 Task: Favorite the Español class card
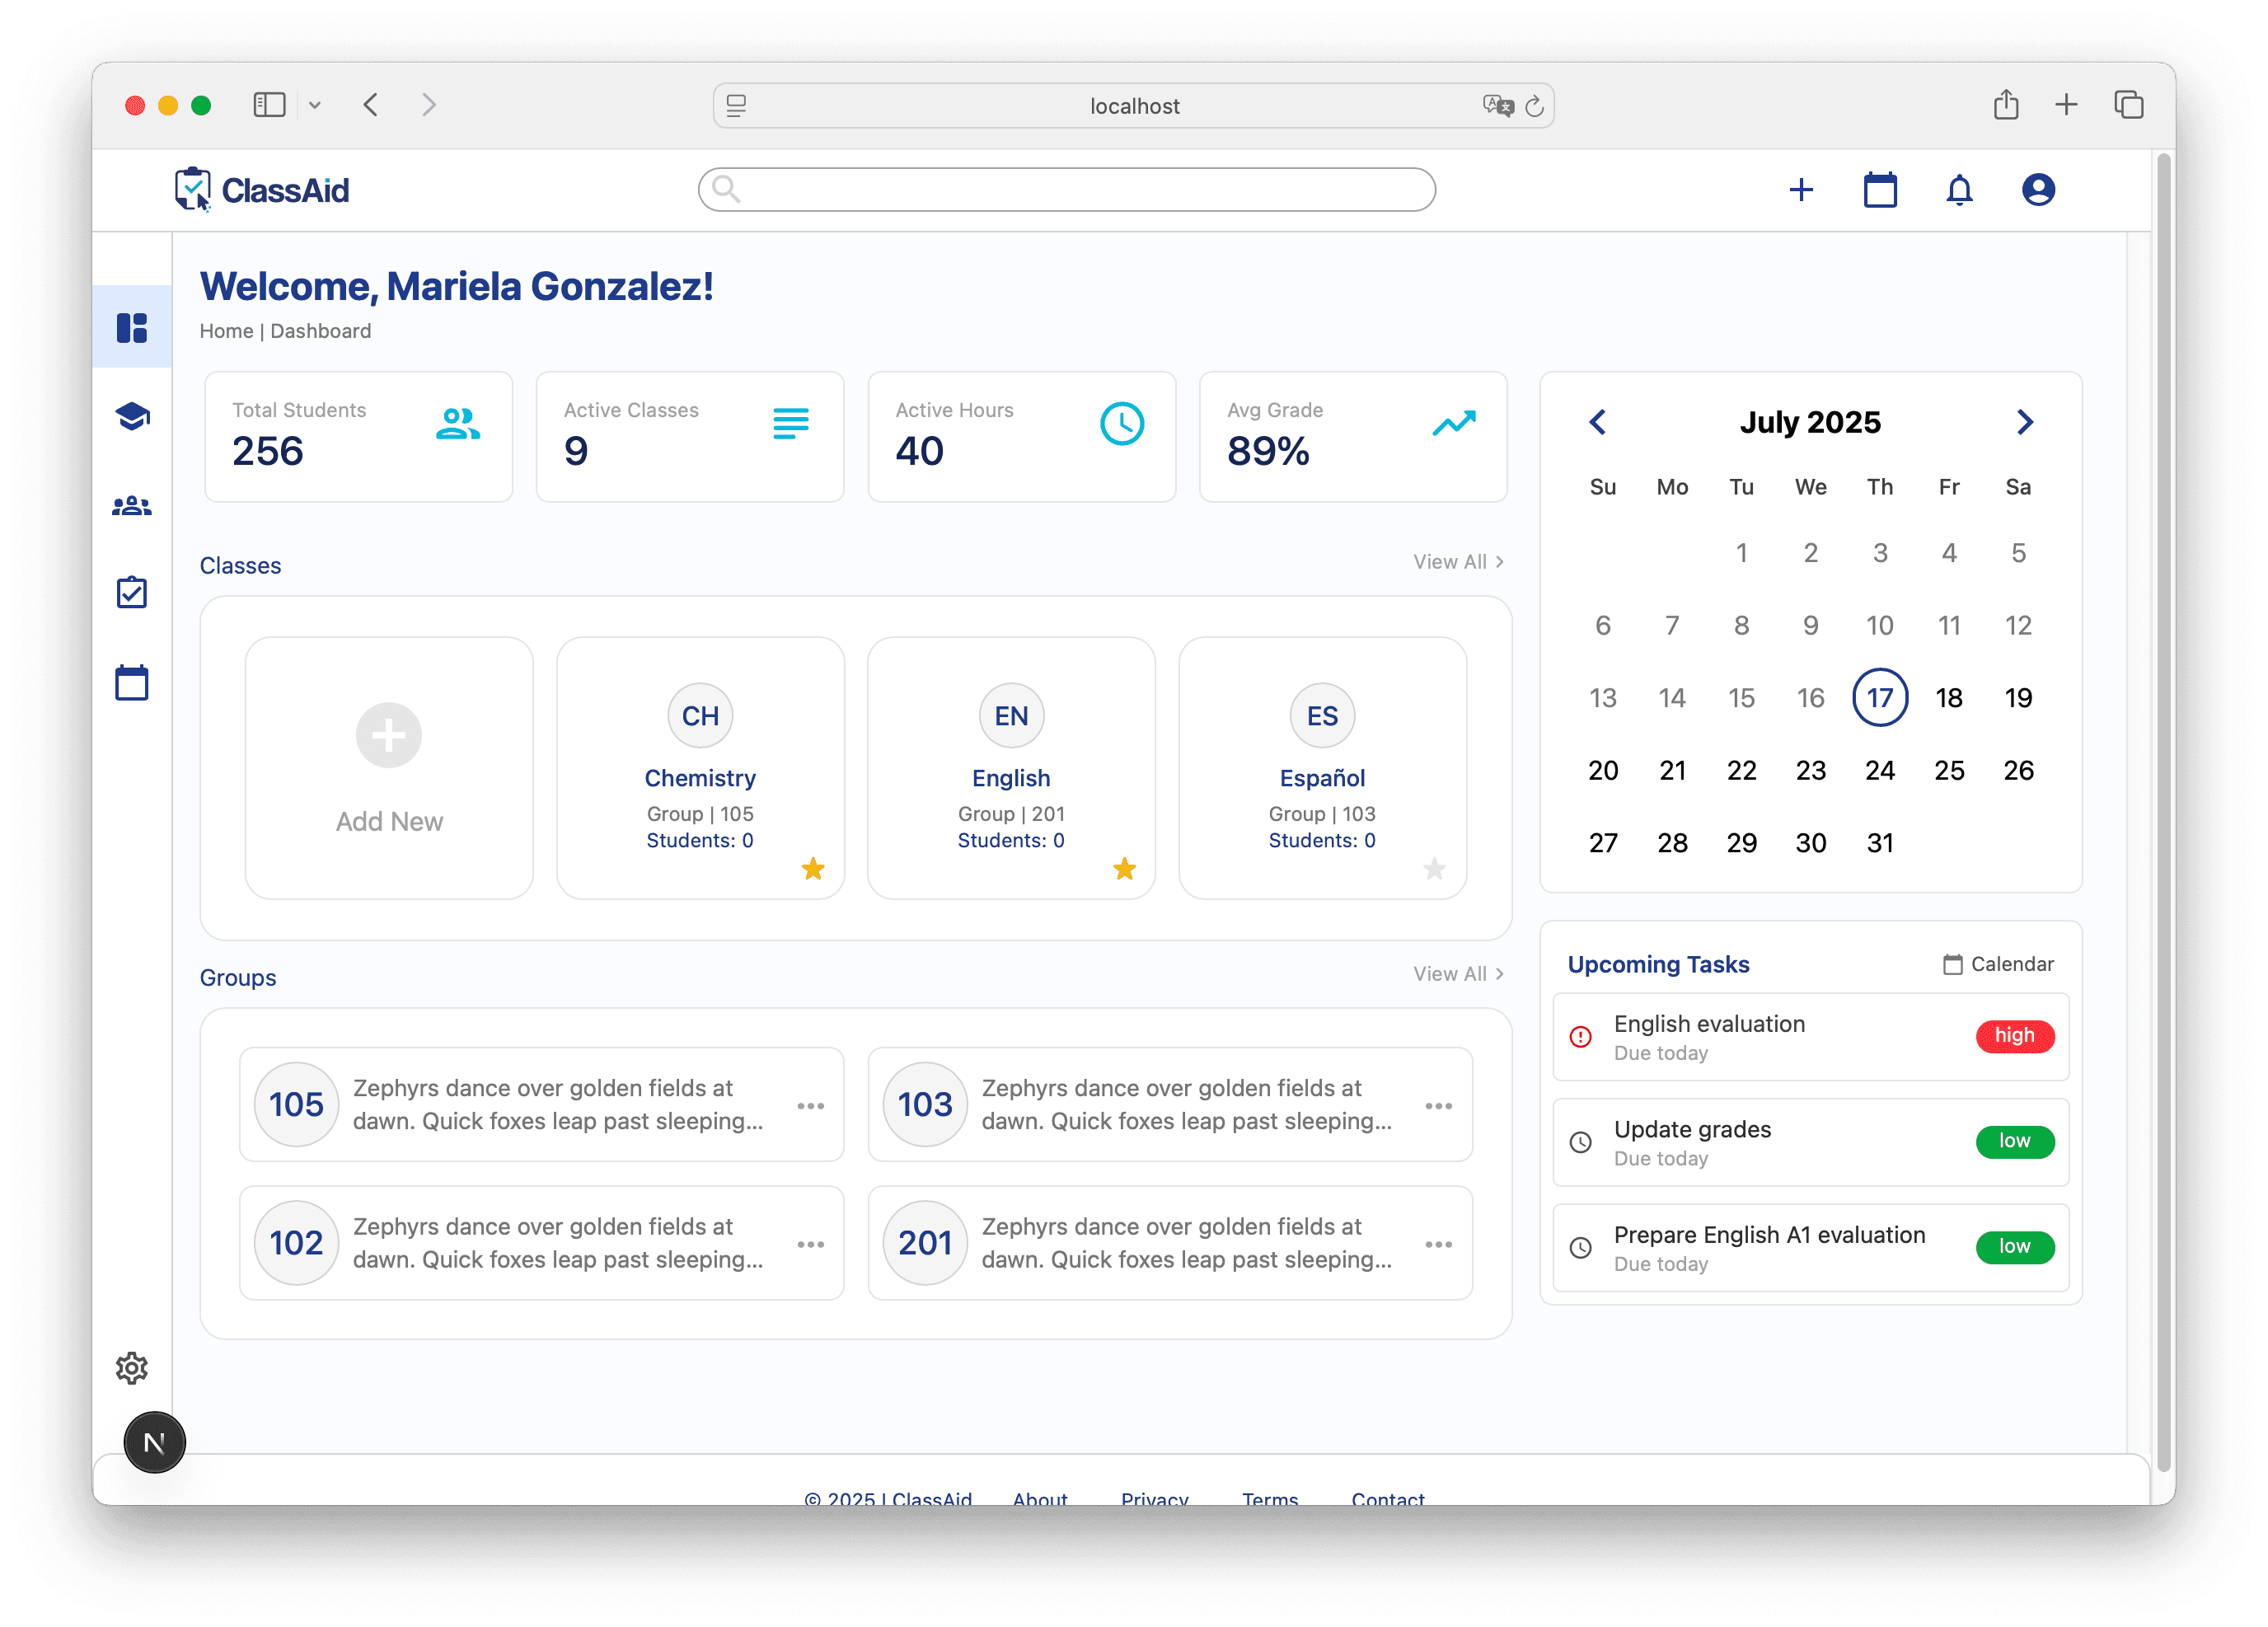click(x=1435, y=869)
